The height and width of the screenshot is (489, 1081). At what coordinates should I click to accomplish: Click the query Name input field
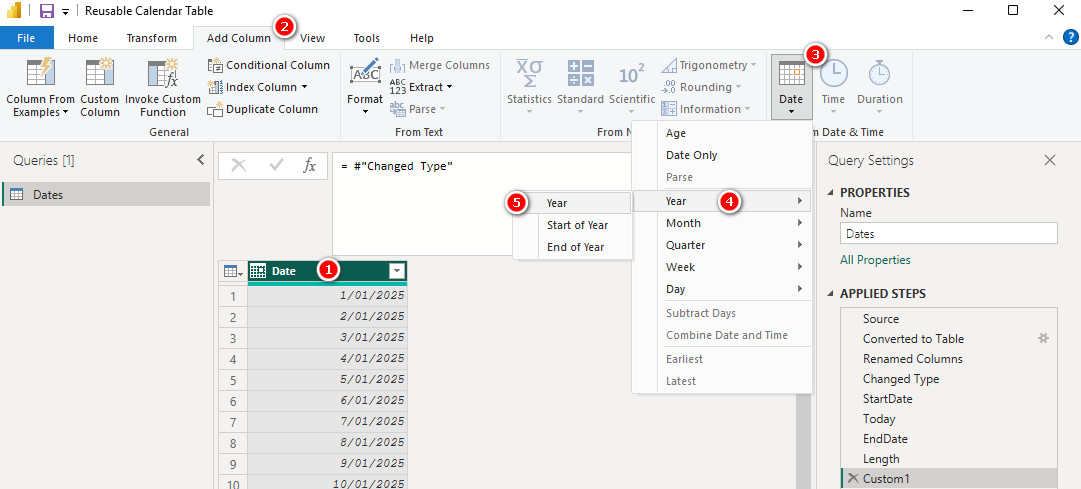pos(948,233)
